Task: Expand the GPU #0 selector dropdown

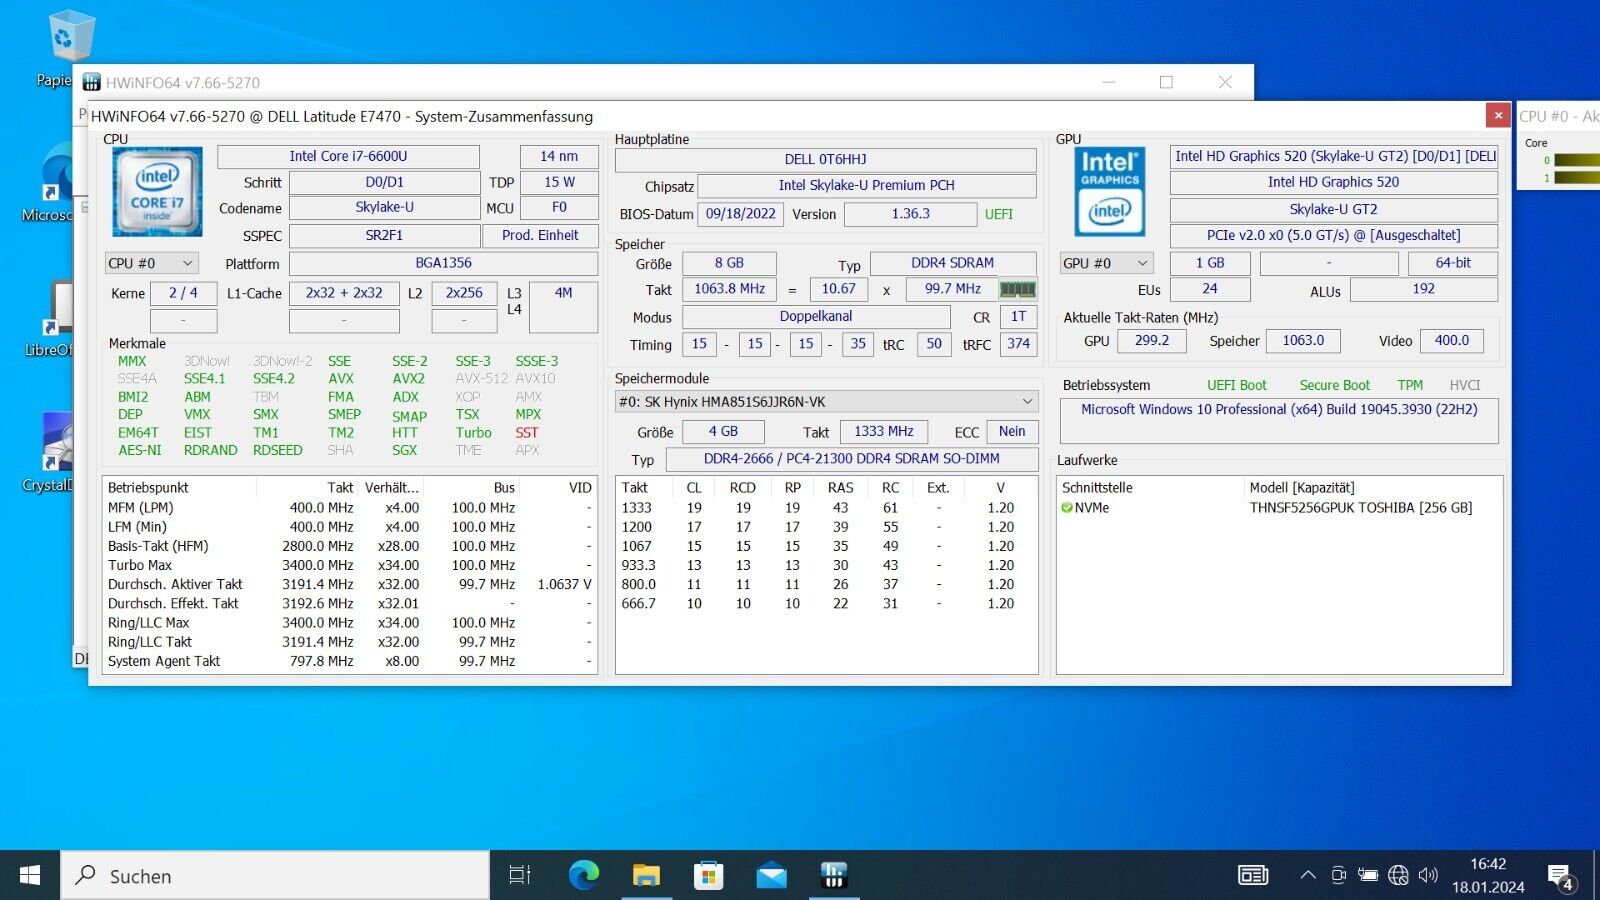Action: click(1106, 263)
